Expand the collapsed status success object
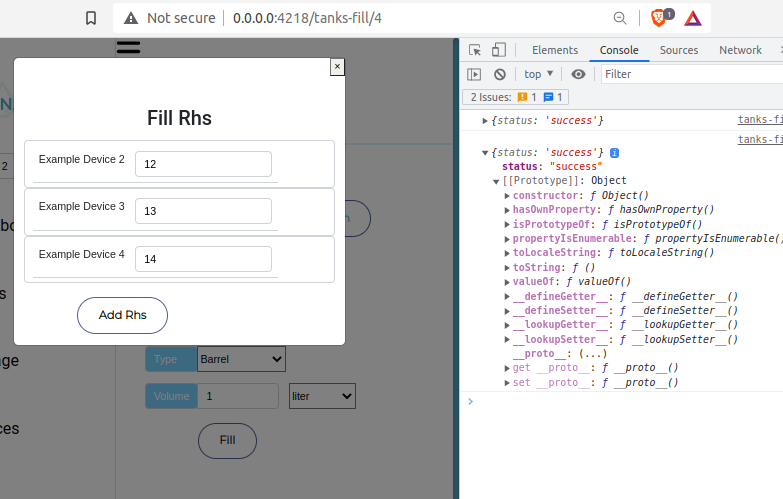Screen dimensions: 783x499 (486, 120)
